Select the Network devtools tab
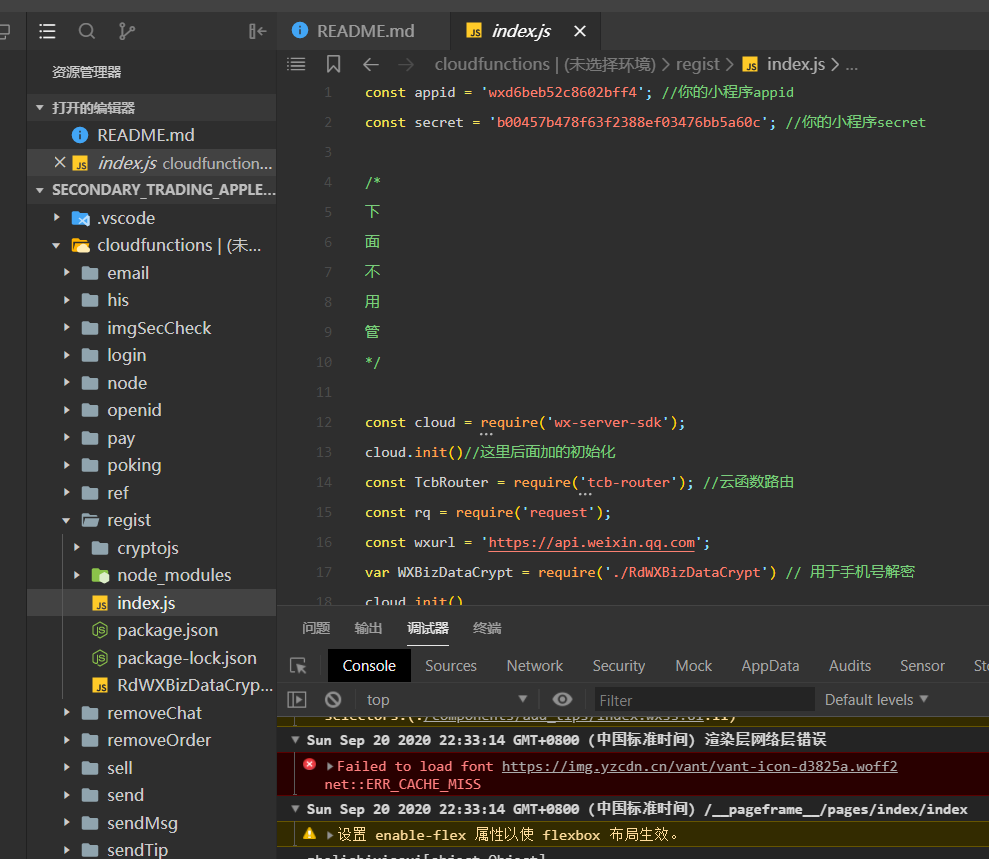The width and height of the screenshot is (989, 859). click(535, 666)
